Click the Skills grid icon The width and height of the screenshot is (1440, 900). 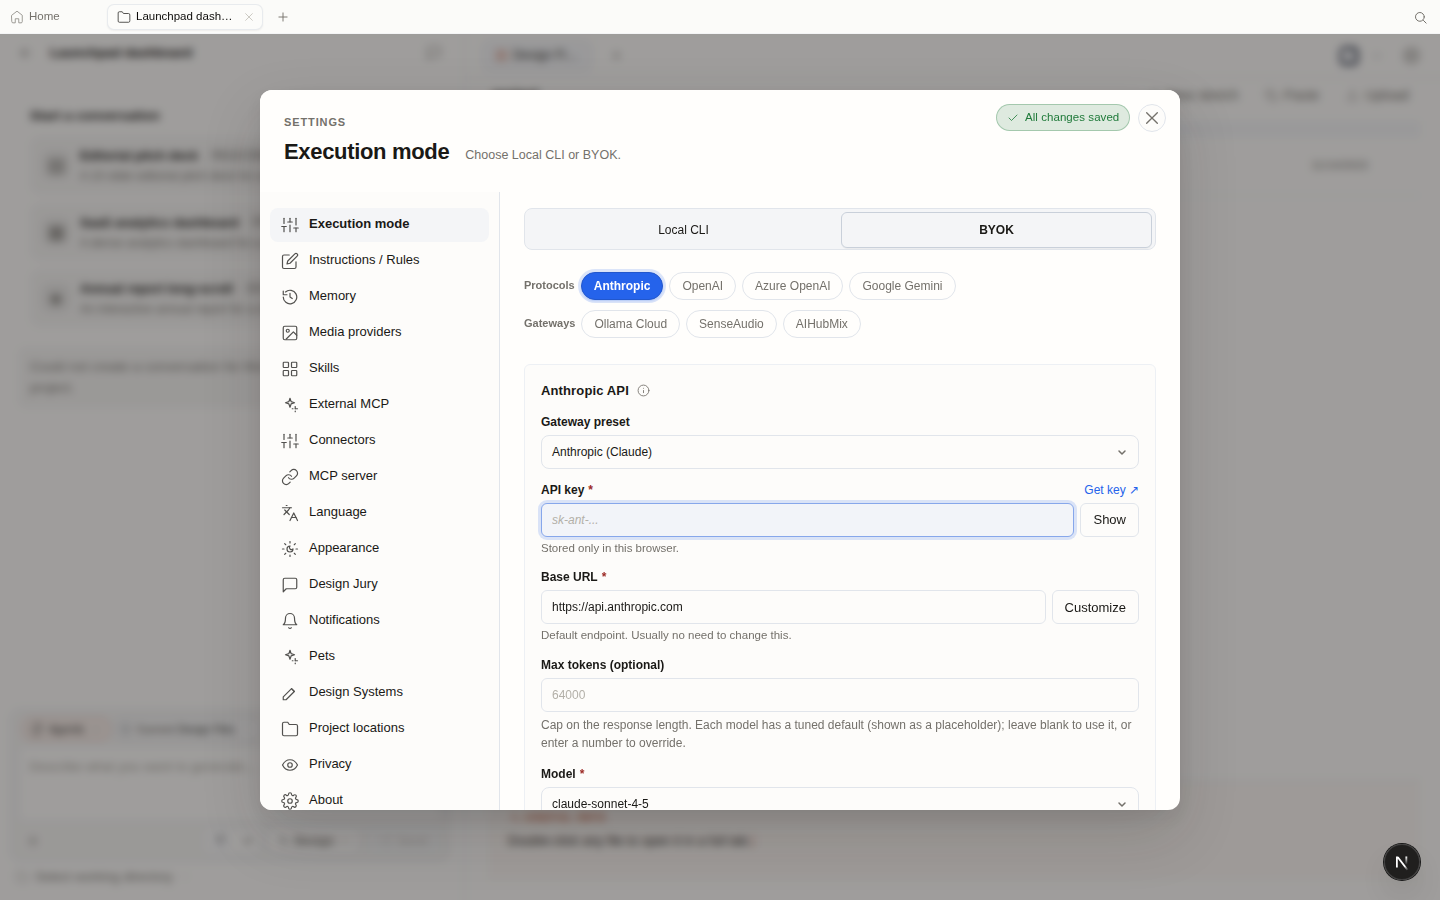290,369
